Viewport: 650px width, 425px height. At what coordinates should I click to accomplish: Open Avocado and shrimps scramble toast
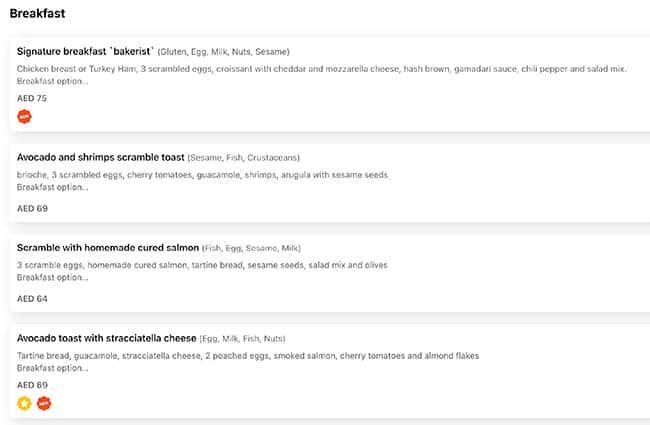pos(100,157)
